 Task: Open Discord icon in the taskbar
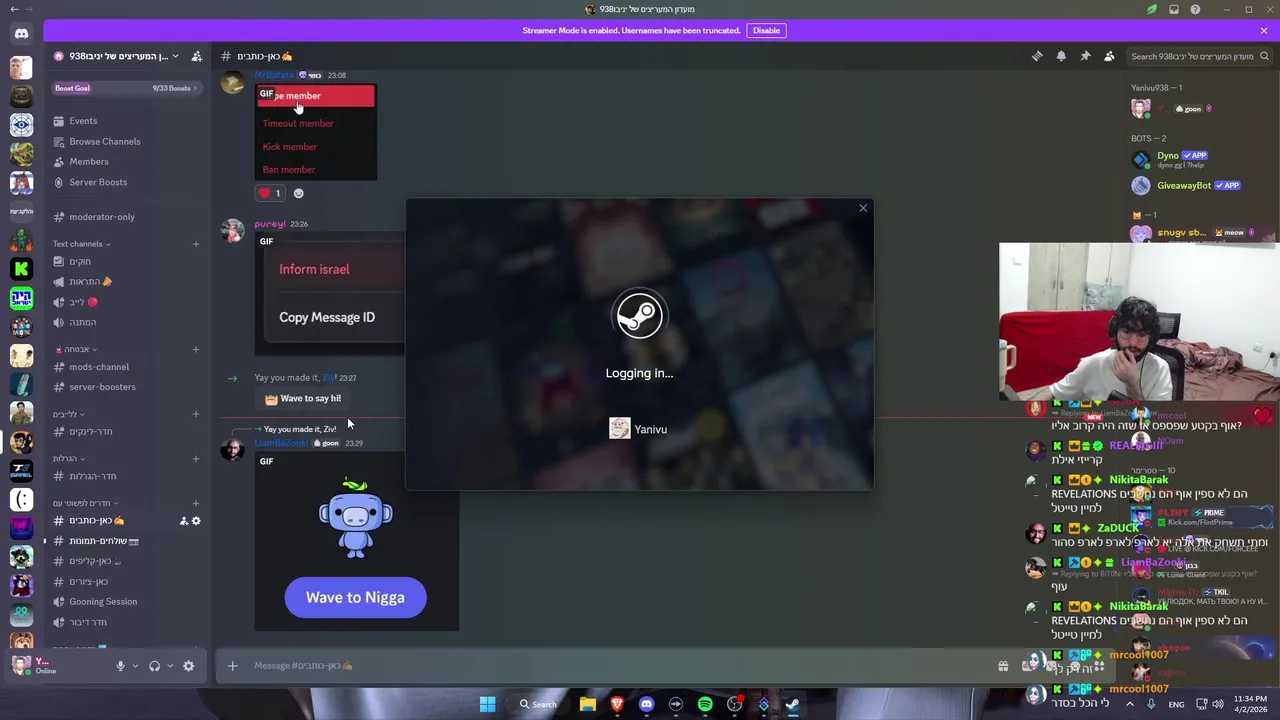[x=646, y=704]
